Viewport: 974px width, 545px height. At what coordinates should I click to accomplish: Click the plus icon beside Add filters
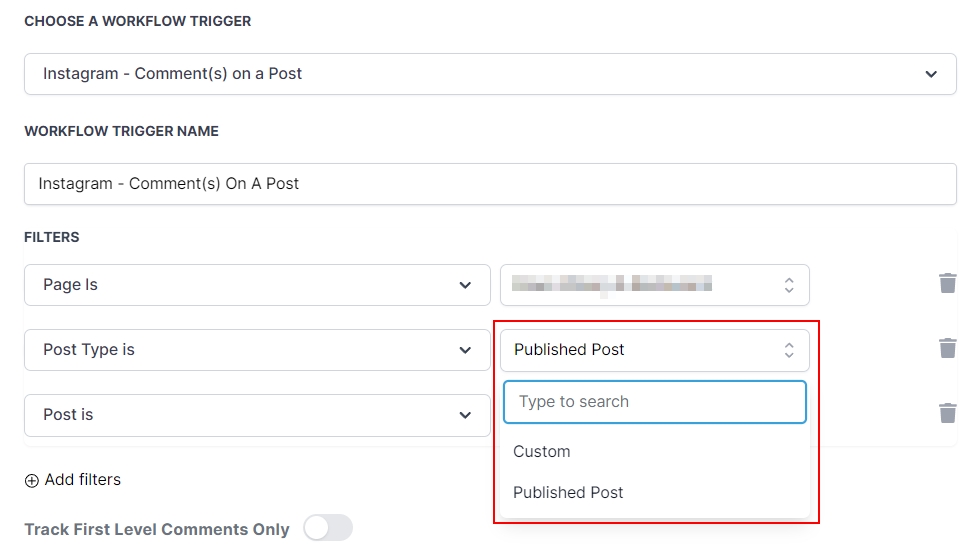click(x=32, y=480)
